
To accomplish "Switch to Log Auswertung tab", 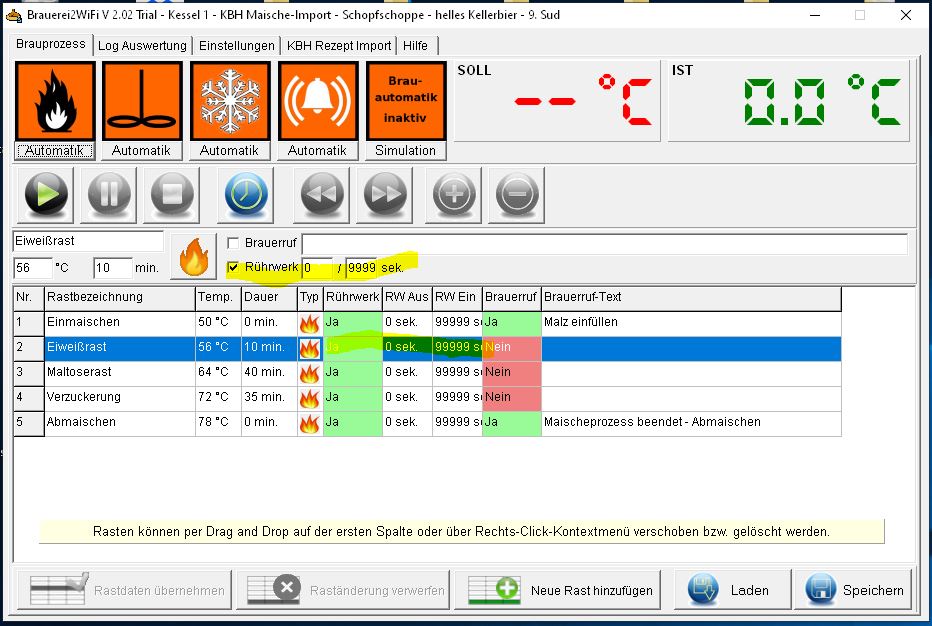I will [x=142, y=46].
